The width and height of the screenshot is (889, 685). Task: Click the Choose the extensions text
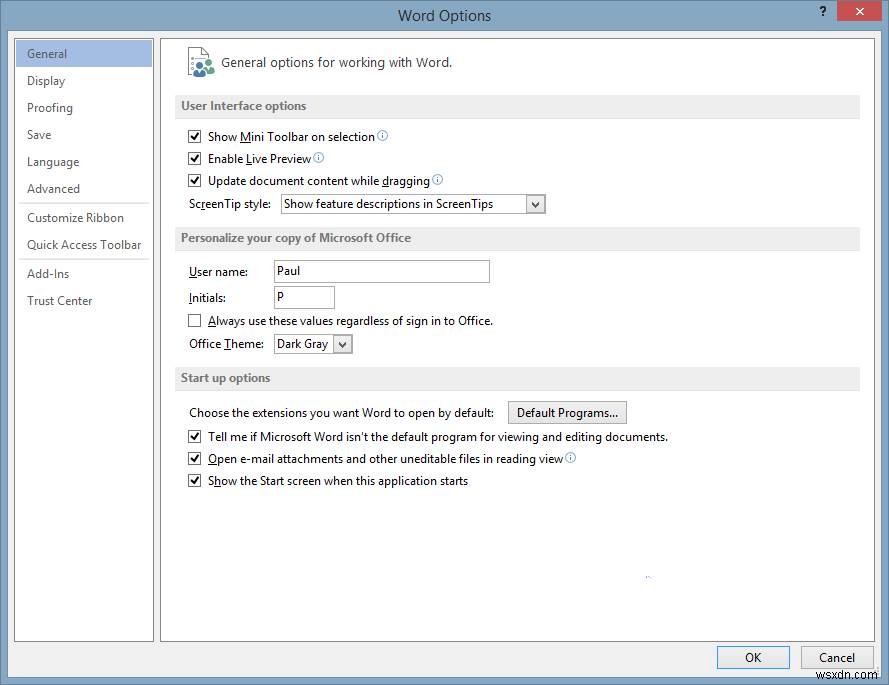pos(341,413)
